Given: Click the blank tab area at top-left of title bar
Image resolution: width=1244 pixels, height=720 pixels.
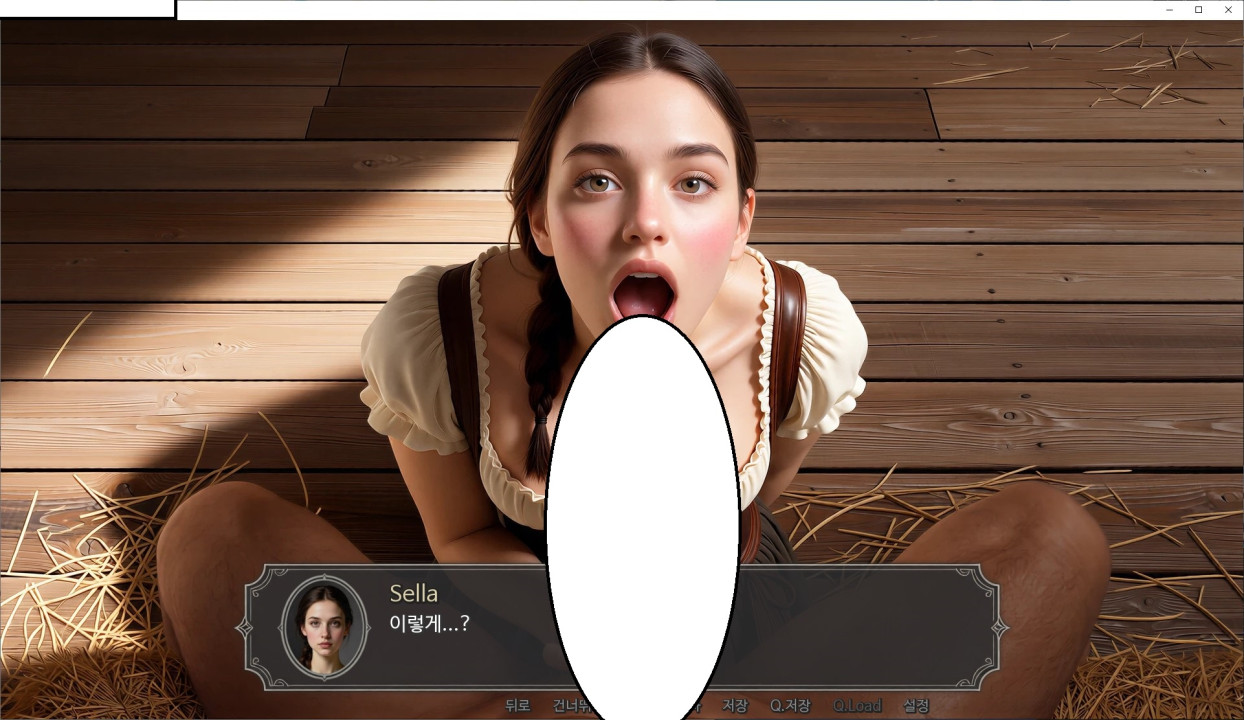Looking at the screenshot, I should (87, 8).
